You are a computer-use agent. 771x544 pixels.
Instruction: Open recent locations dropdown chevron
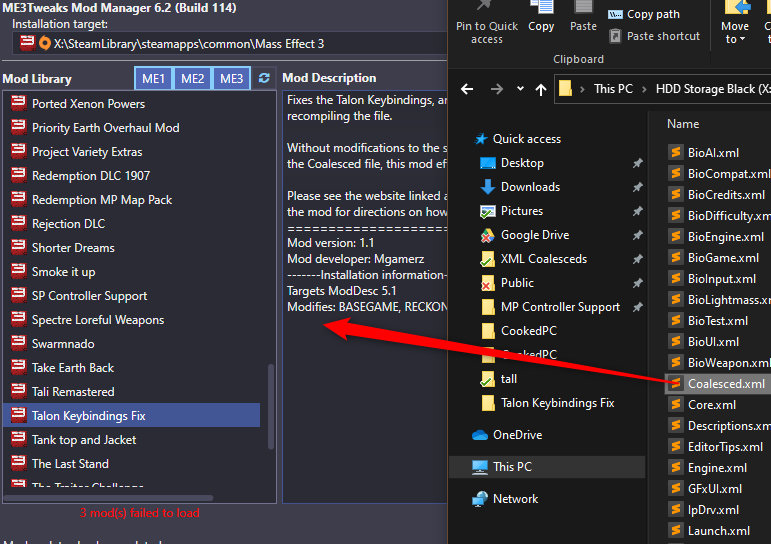click(518, 89)
